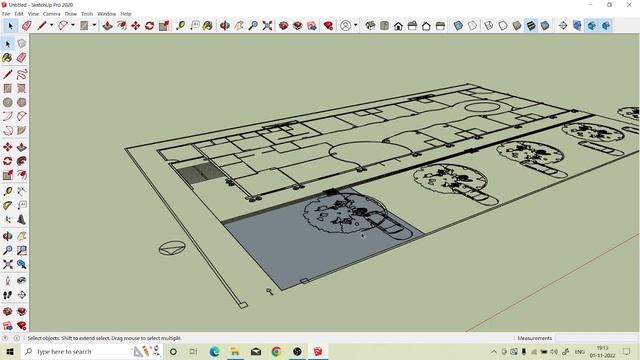Screen dimensions: 640x360
Task: Enable X-Ray face style
Action: [458, 26]
